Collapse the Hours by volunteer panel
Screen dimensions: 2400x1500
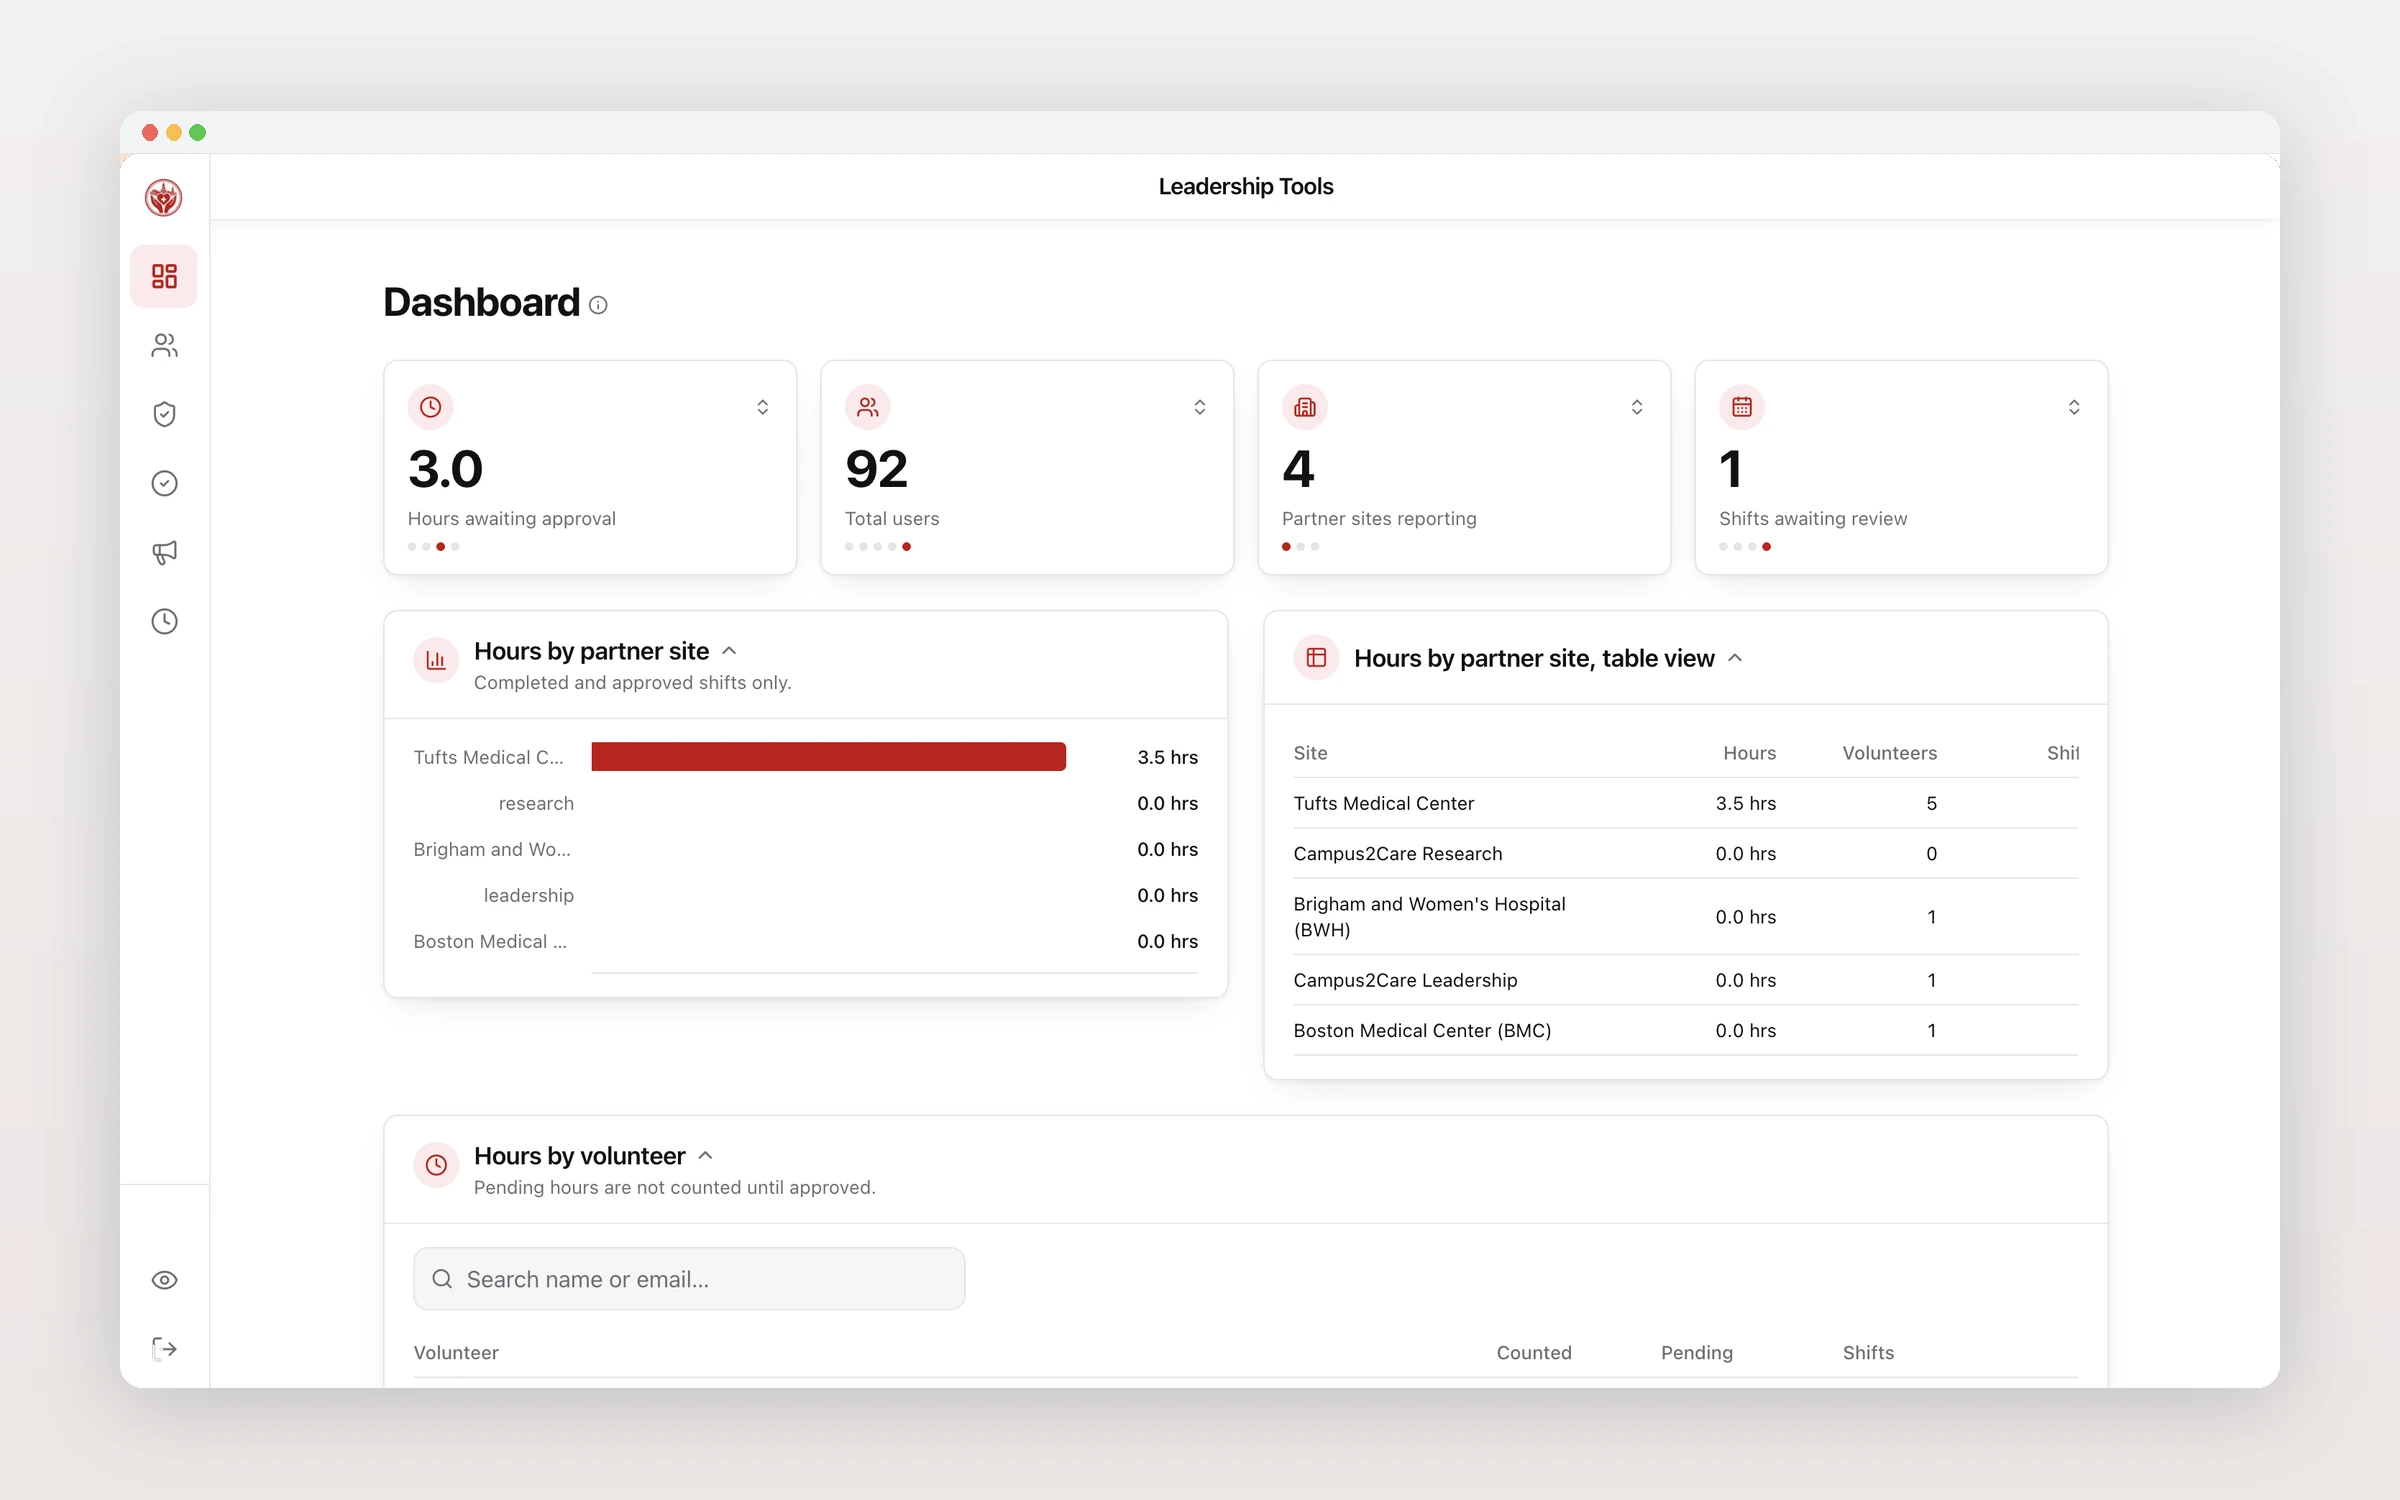(705, 1156)
